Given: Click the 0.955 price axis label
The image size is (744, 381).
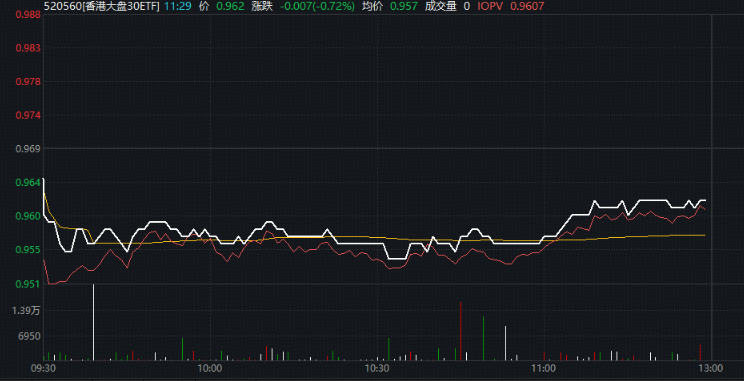Looking at the screenshot, I should pos(28,250).
